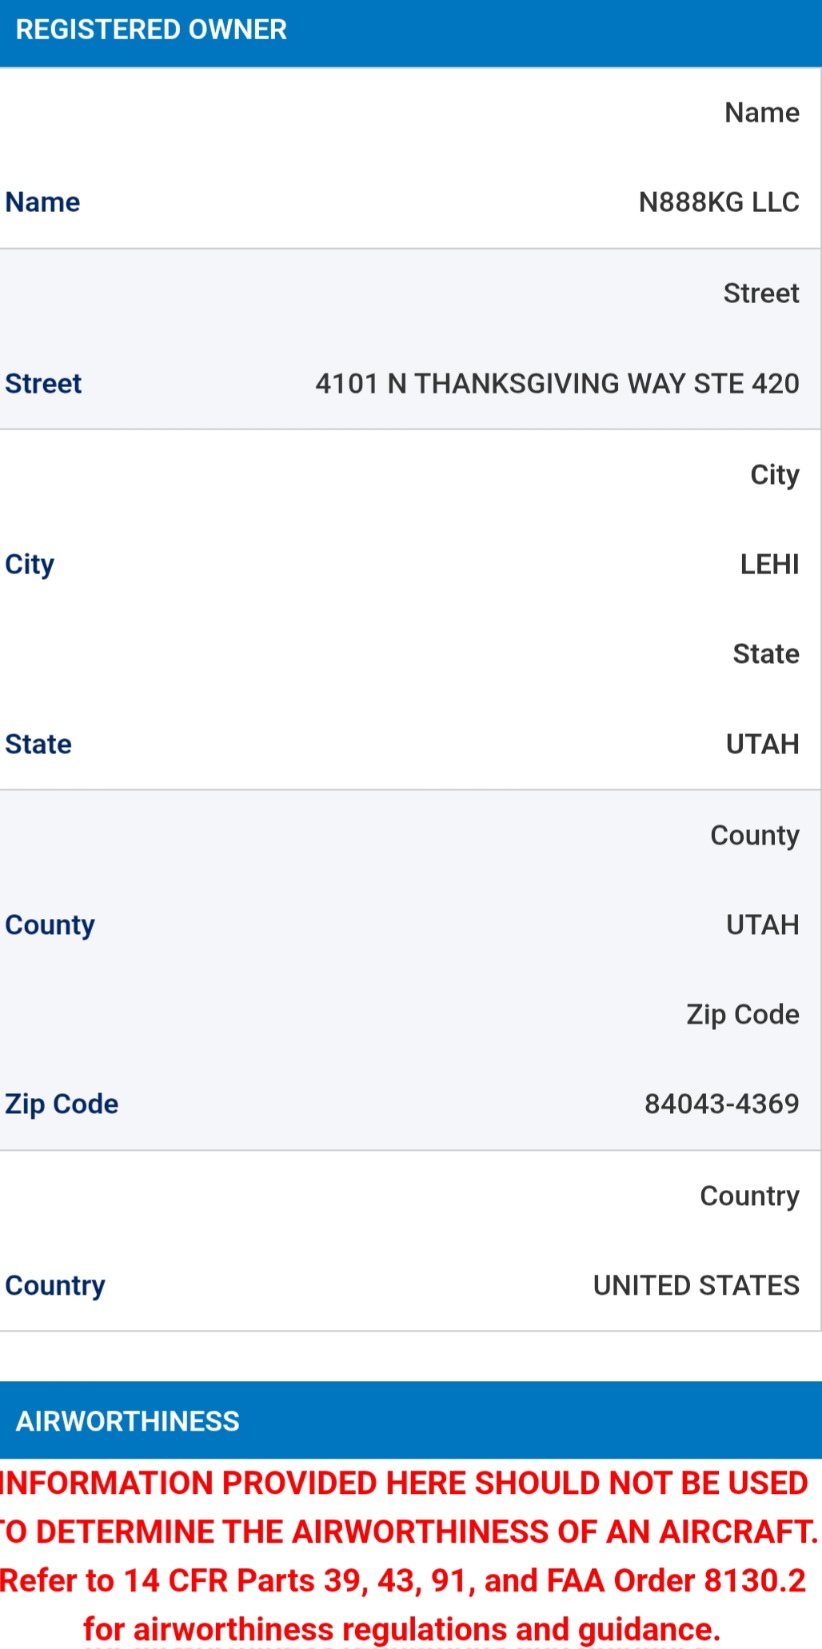Select the zip code 84043-4369
822x1649 pixels.
[x=722, y=1104]
